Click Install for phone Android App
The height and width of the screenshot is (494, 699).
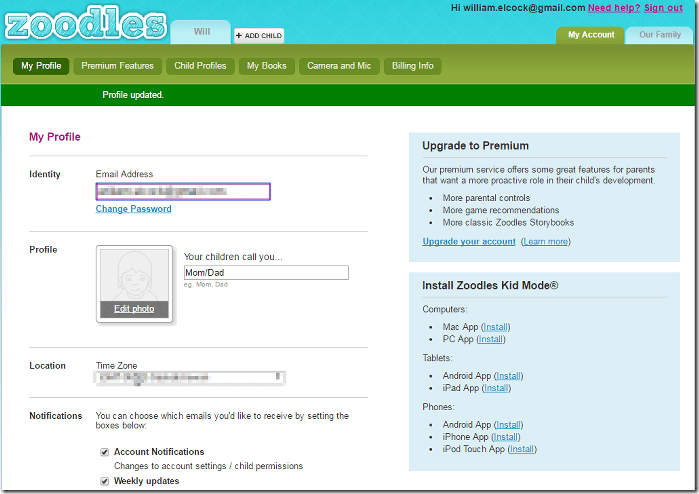coord(509,425)
